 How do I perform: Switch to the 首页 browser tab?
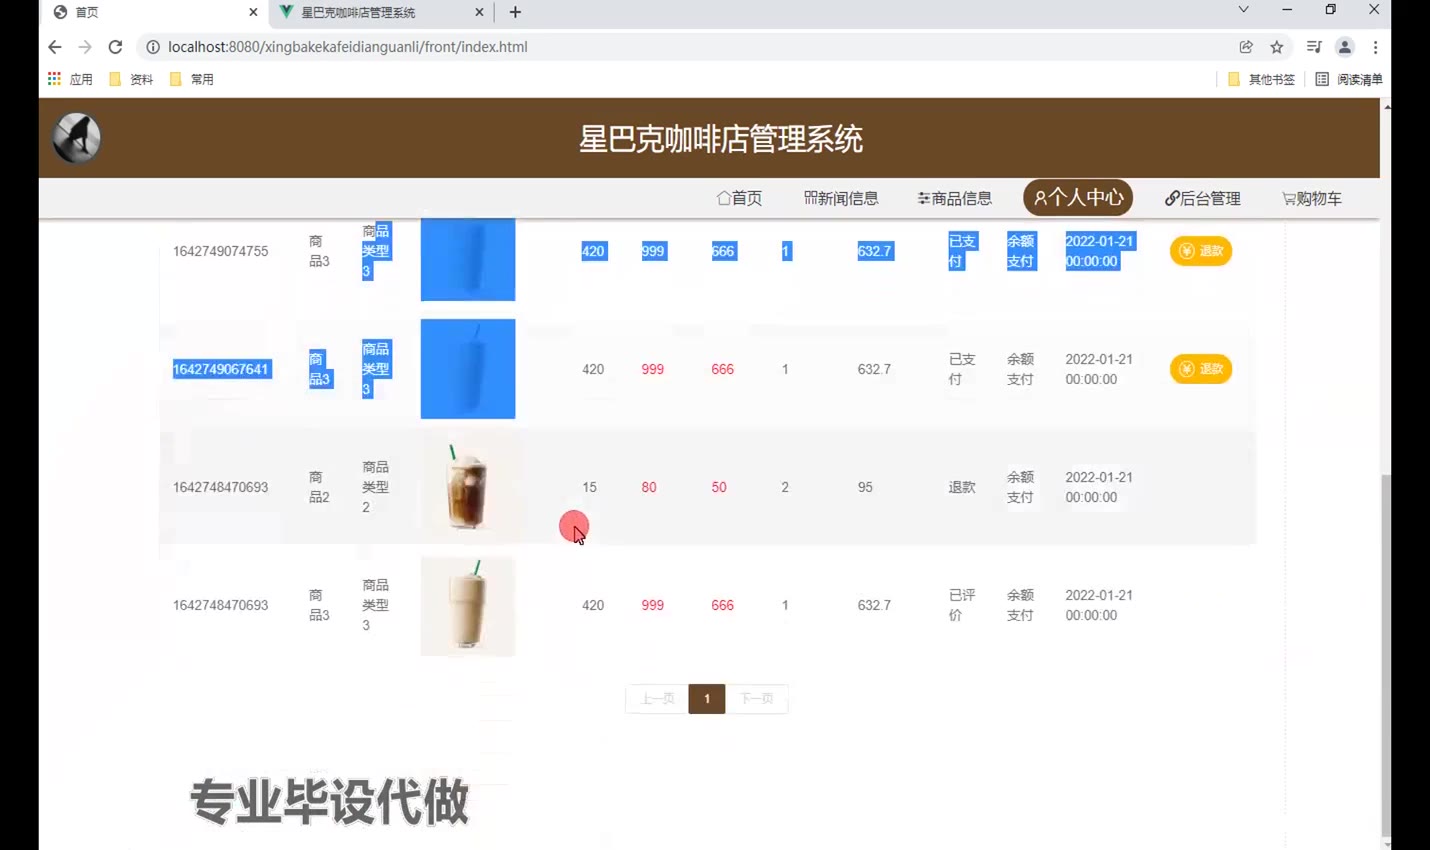click(x=155, y=12)
